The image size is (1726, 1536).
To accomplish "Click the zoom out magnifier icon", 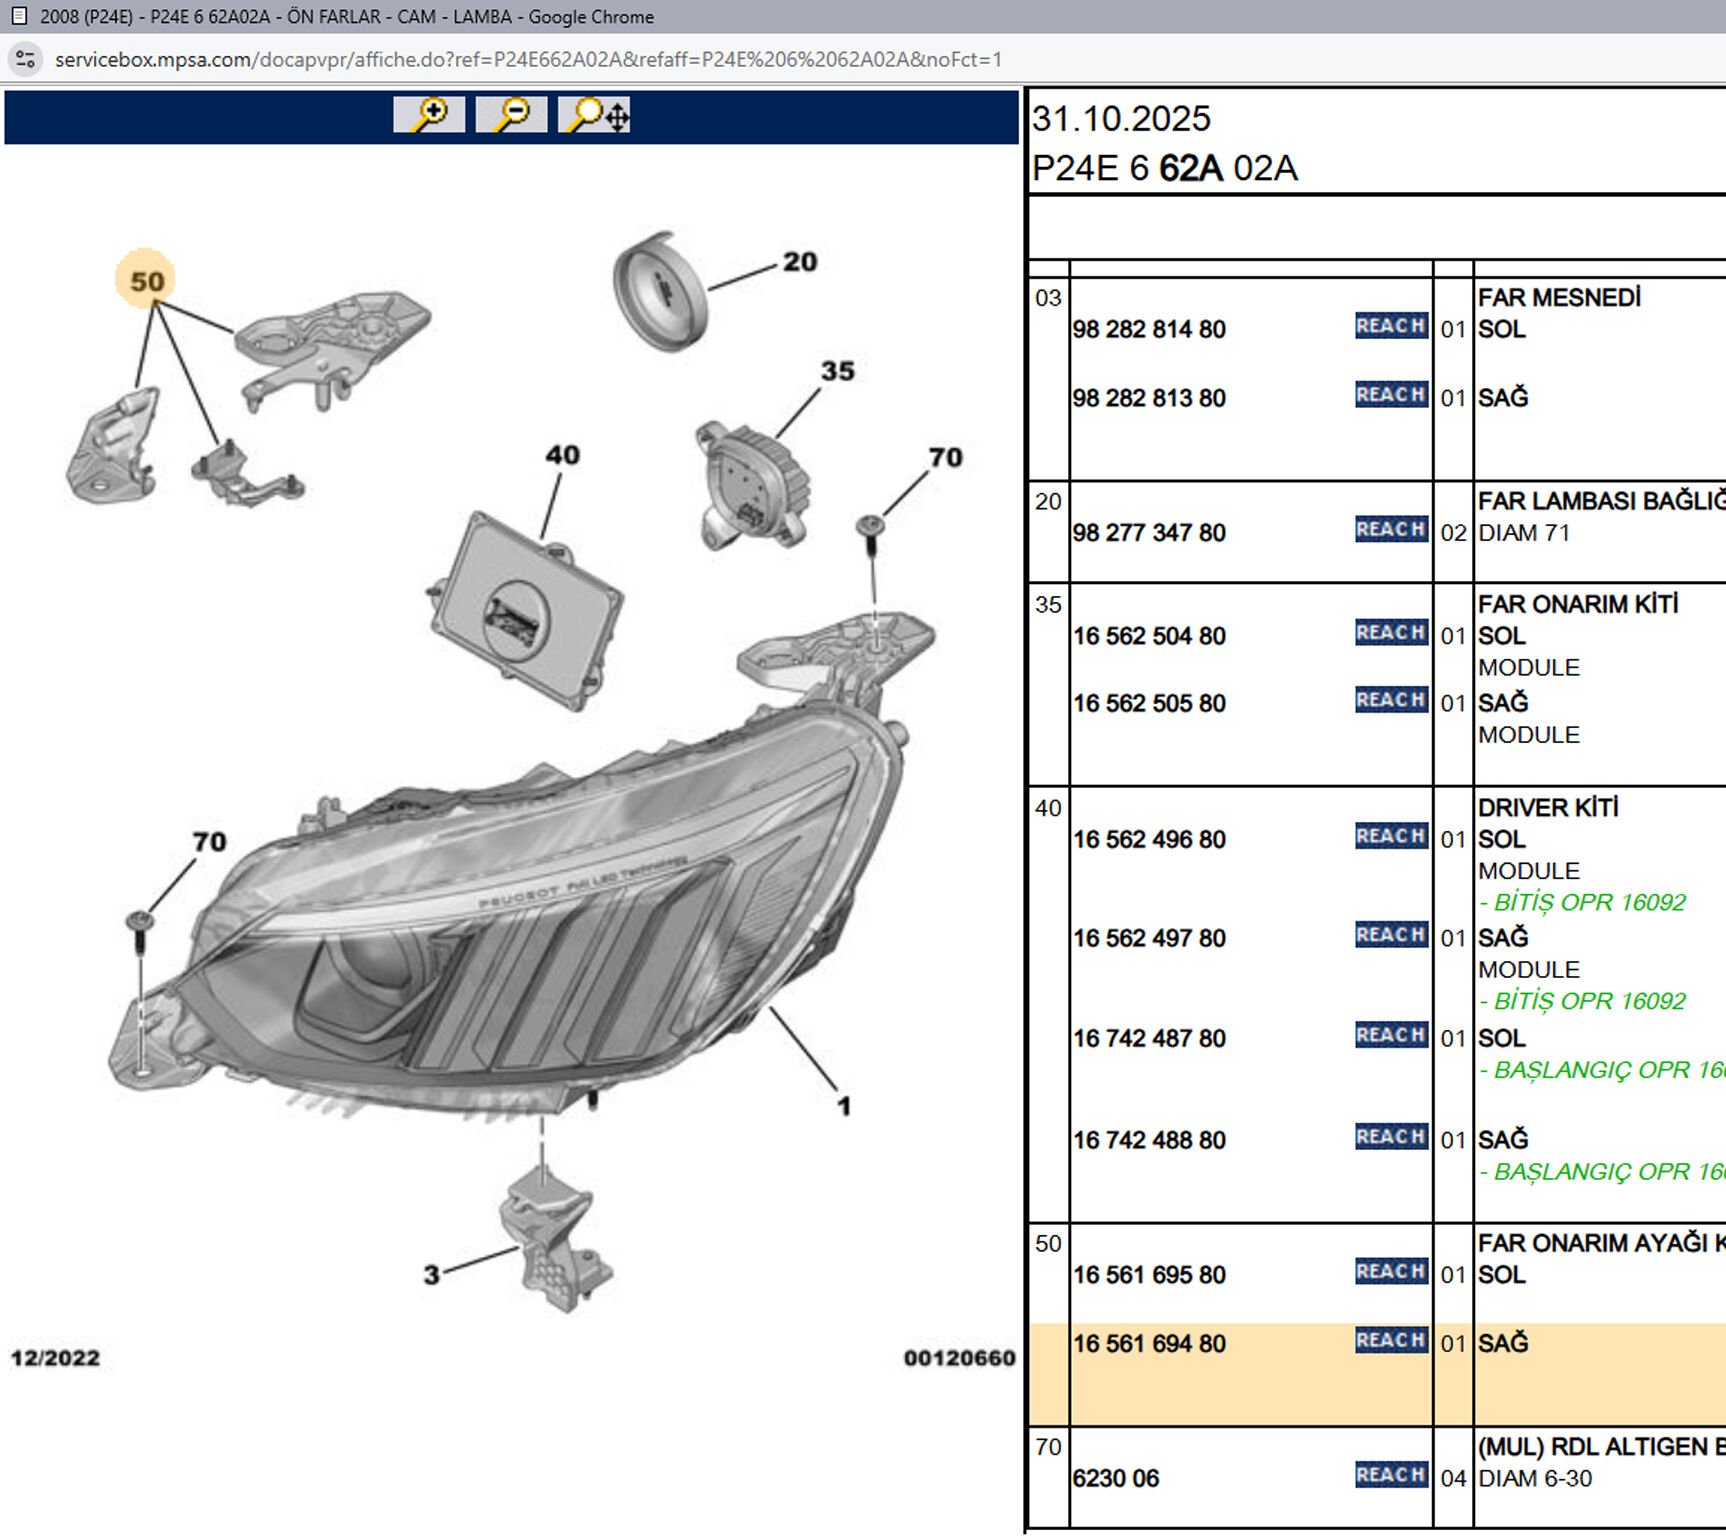I will (511, 115).
